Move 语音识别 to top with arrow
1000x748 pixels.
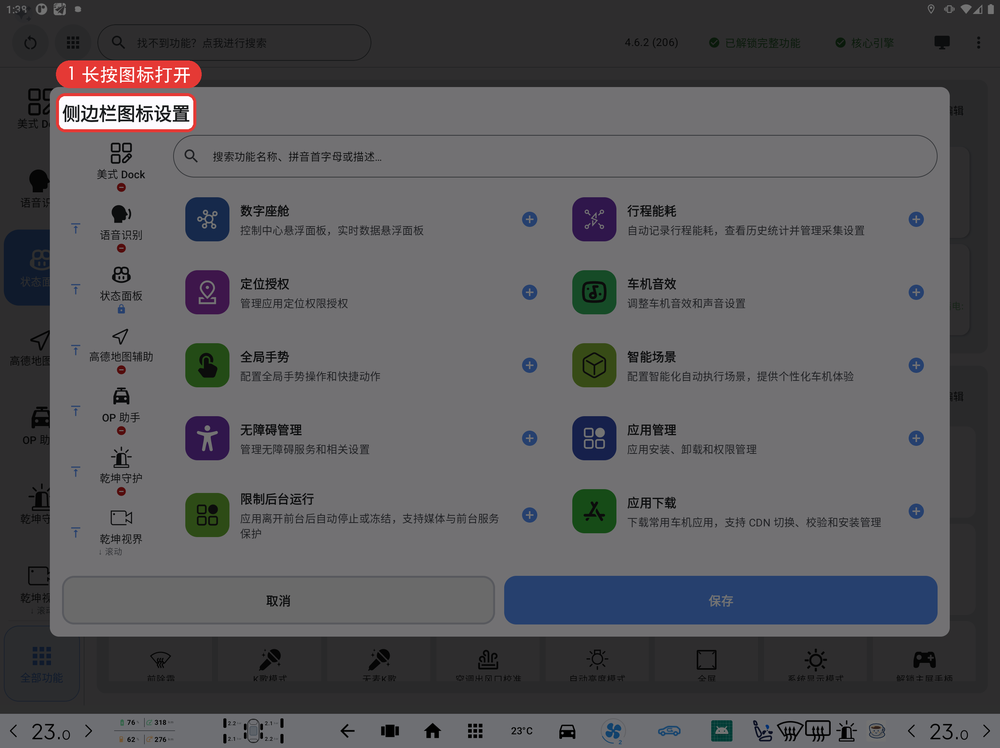click(75, 228)
